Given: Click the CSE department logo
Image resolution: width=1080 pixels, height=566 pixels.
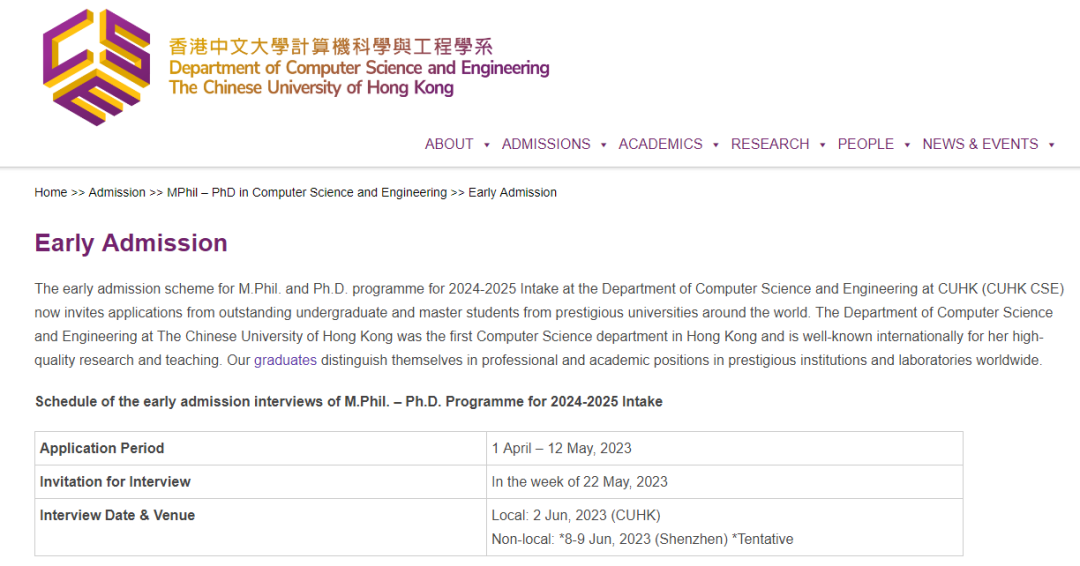Looking at the screenshot, I should (x=96, y=67).
